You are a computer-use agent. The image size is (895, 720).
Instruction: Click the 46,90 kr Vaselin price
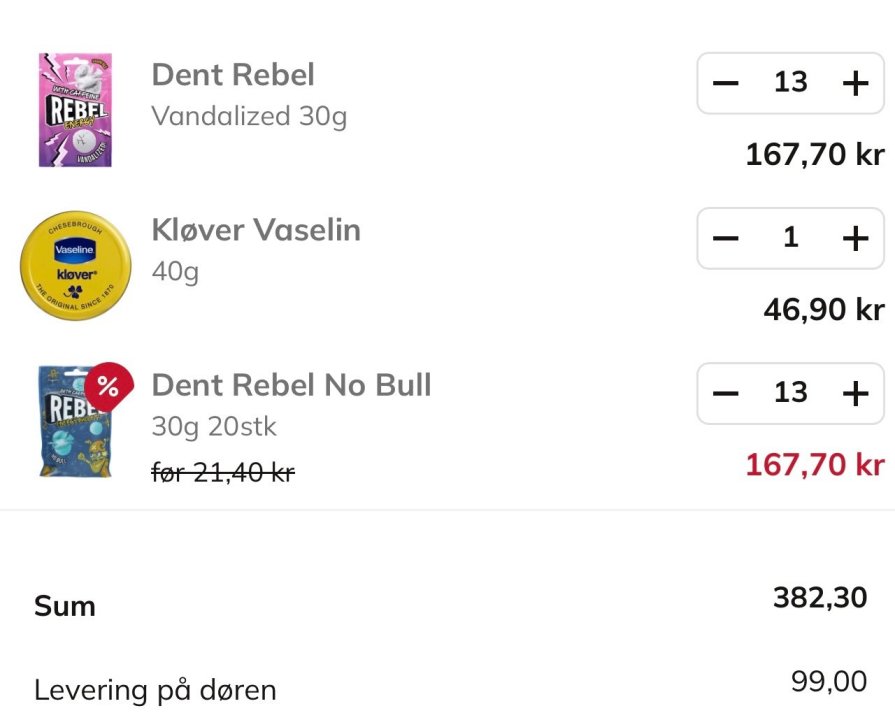pyautogui.click(x=823, y=310)
